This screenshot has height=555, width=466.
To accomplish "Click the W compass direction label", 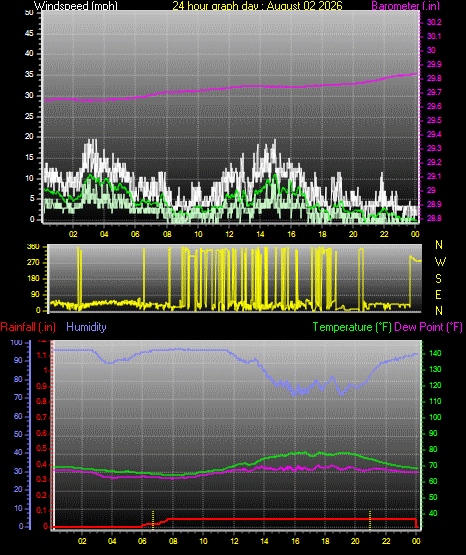I will (440, 262).
